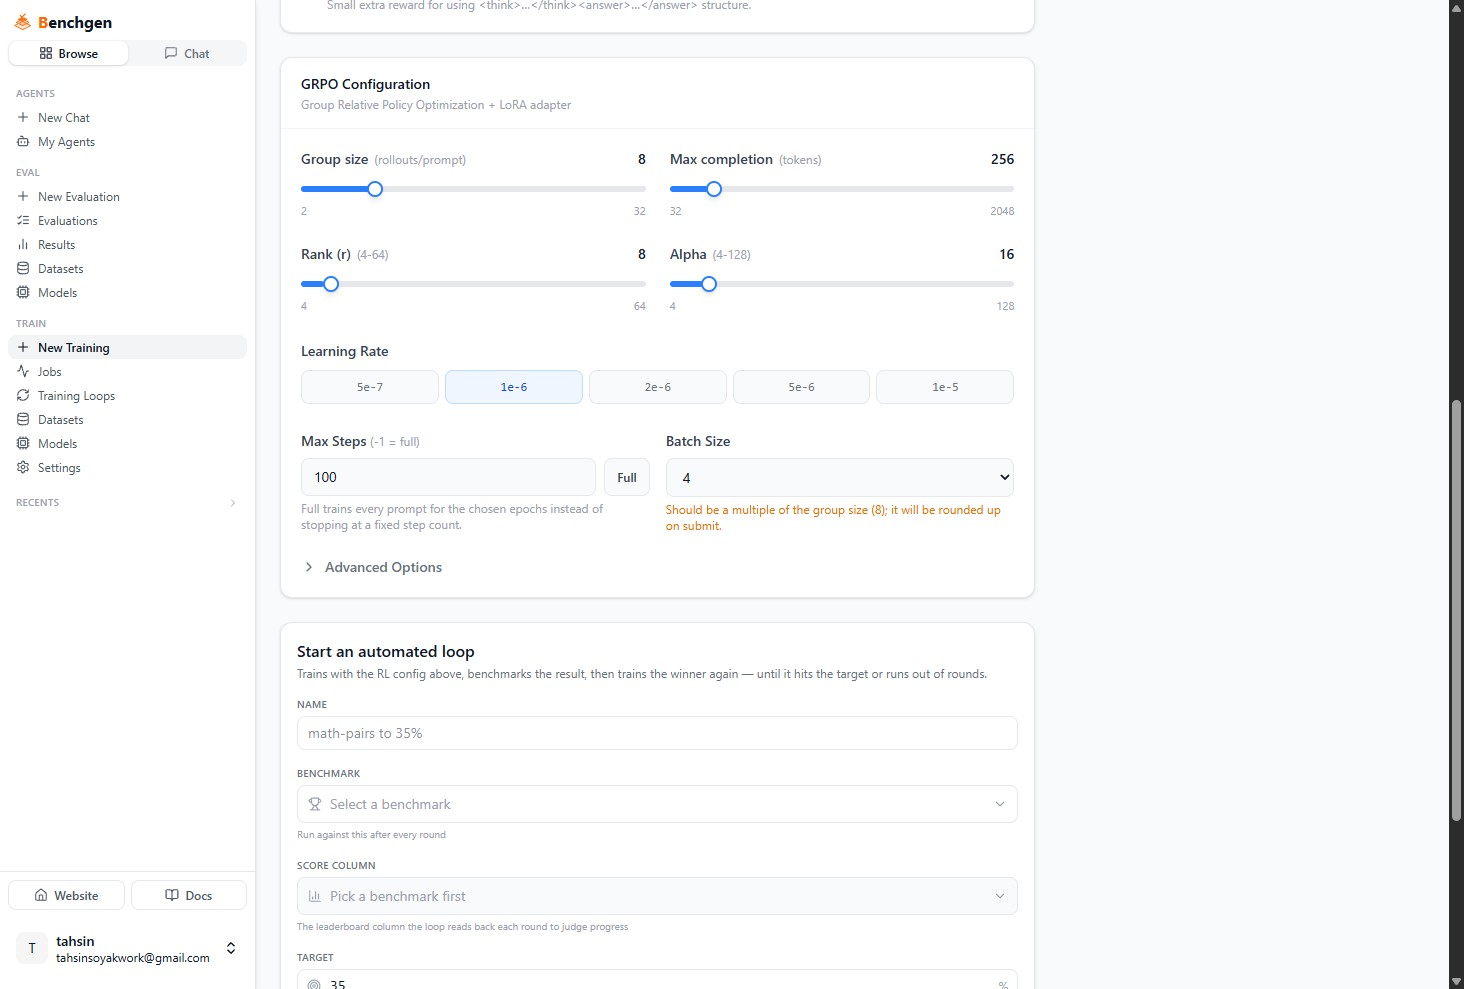Click the Settings gear icon
Screen dimensions: 1464x989
(x=23, y=467)
